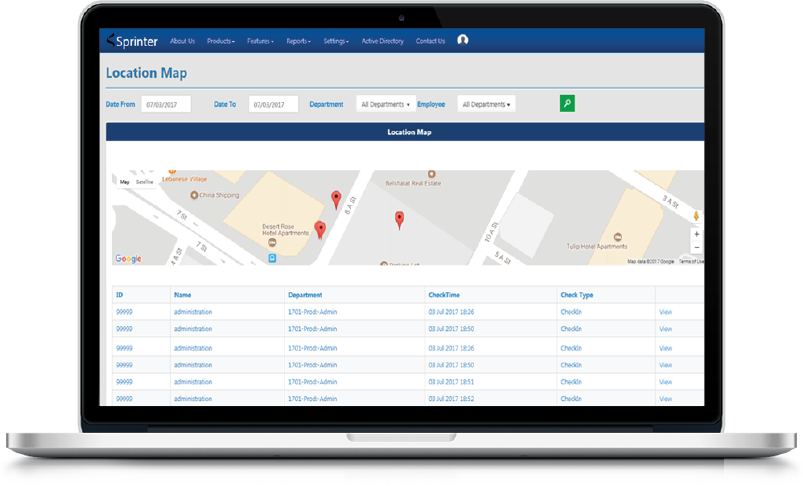Open the user profile avatar icon

coord(462,40)
